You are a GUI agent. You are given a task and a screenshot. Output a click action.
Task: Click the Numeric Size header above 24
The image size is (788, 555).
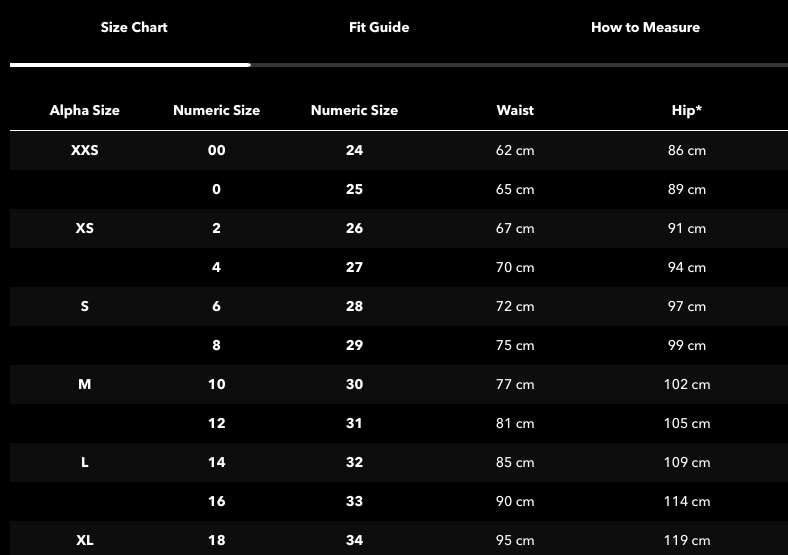click(354, 110)
